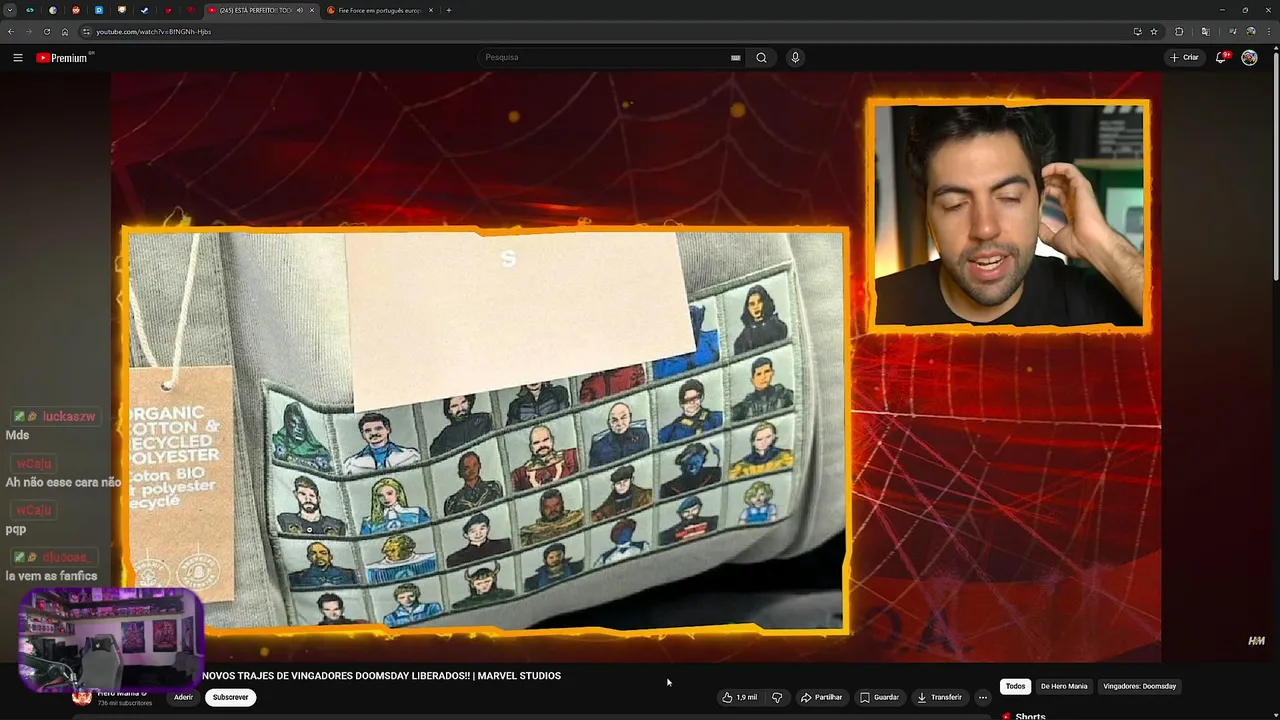Open the on-screen keyboard in search box

pos(736,58)
